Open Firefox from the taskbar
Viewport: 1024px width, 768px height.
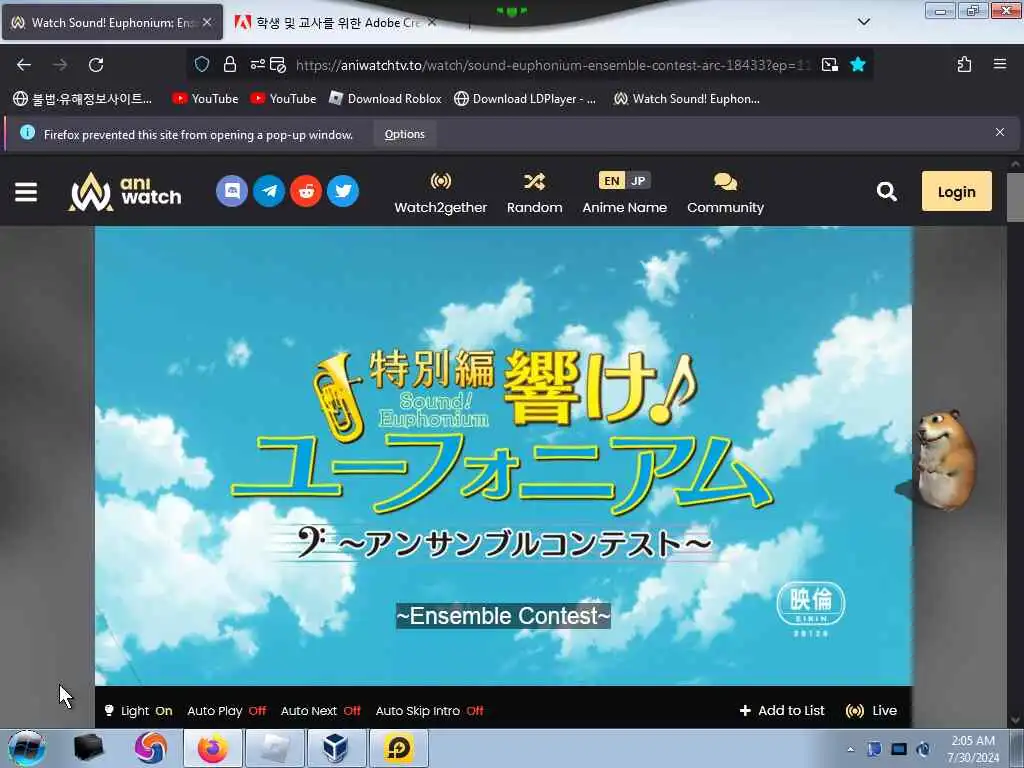[213, 748]
